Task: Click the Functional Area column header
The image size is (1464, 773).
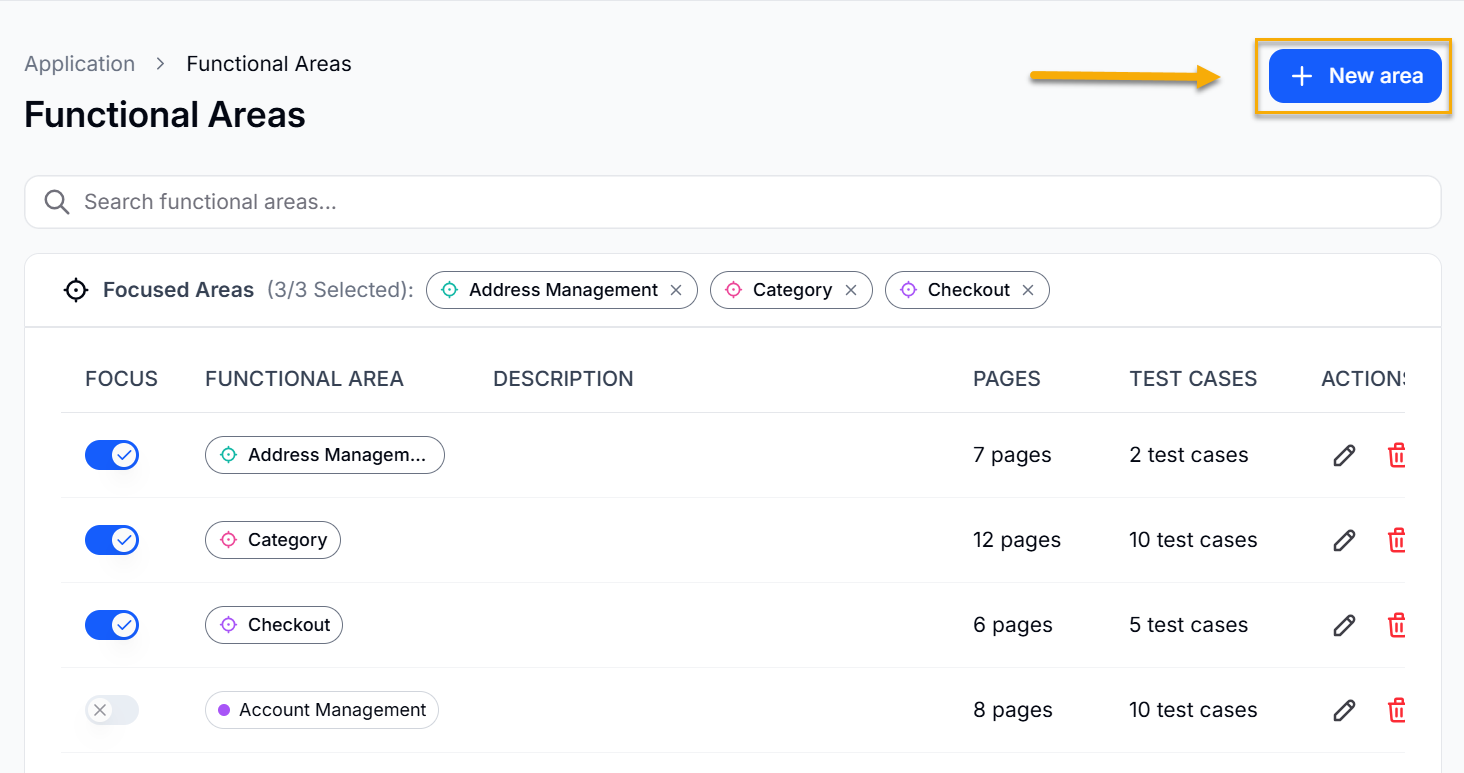Action: pyautogui.click(x=304, y=379)
